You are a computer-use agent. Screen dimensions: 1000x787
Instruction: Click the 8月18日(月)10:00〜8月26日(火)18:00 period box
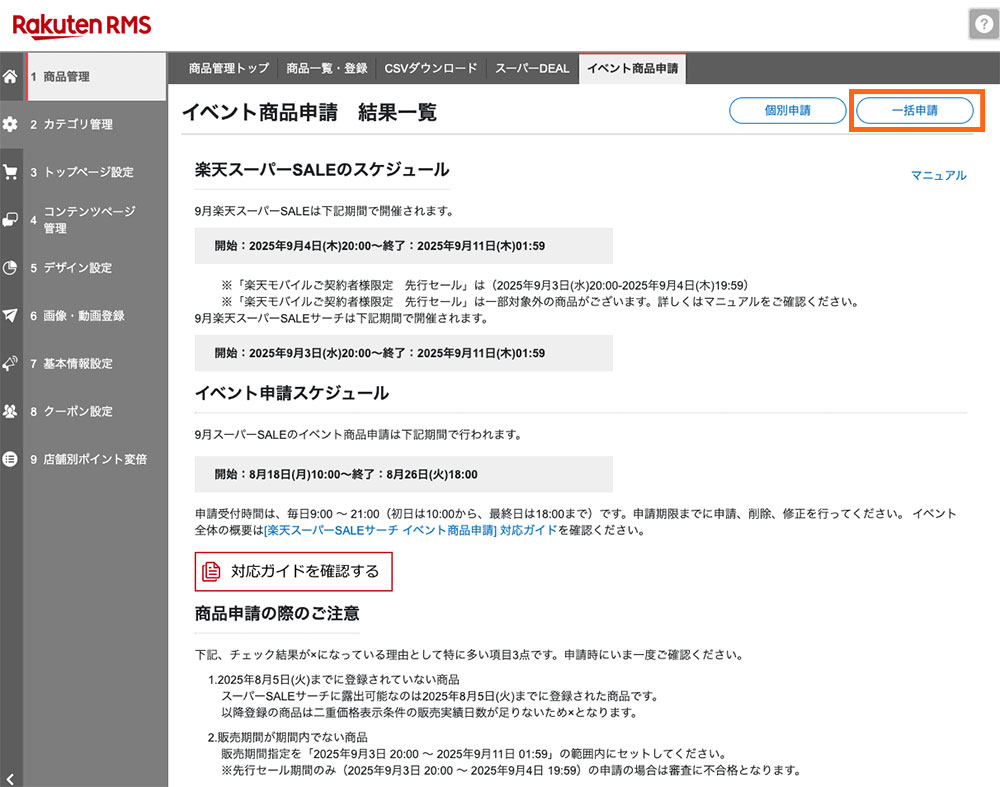[x=404, y=474]
